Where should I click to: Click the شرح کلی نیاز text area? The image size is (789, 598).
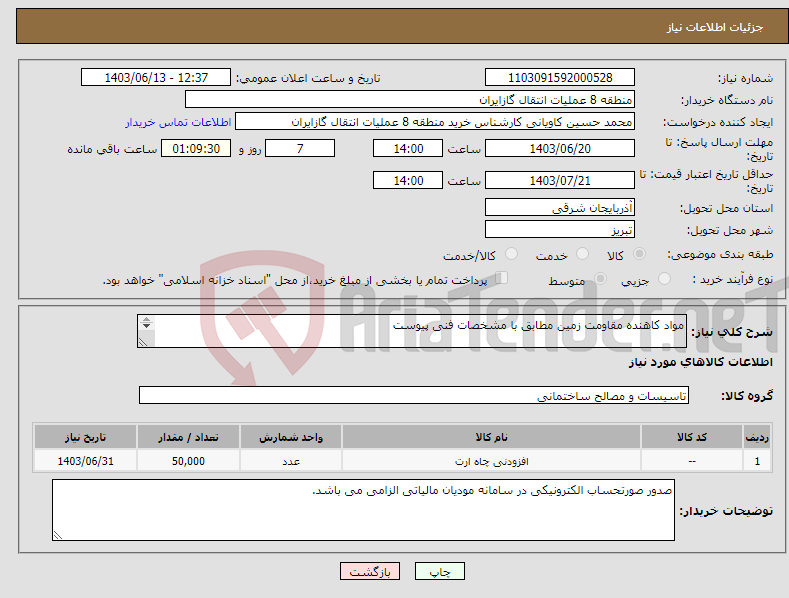pyautogui.click(x=412, y=331)
